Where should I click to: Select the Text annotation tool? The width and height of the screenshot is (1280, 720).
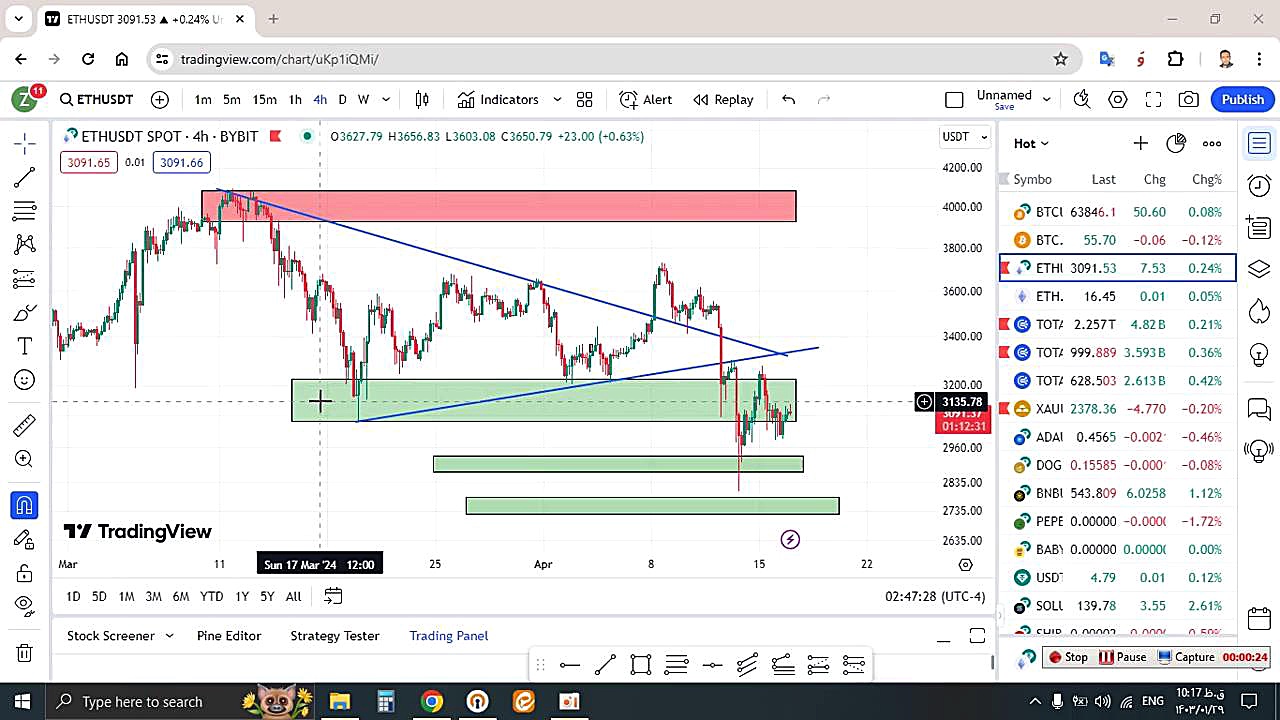click(x=25, y=346)
